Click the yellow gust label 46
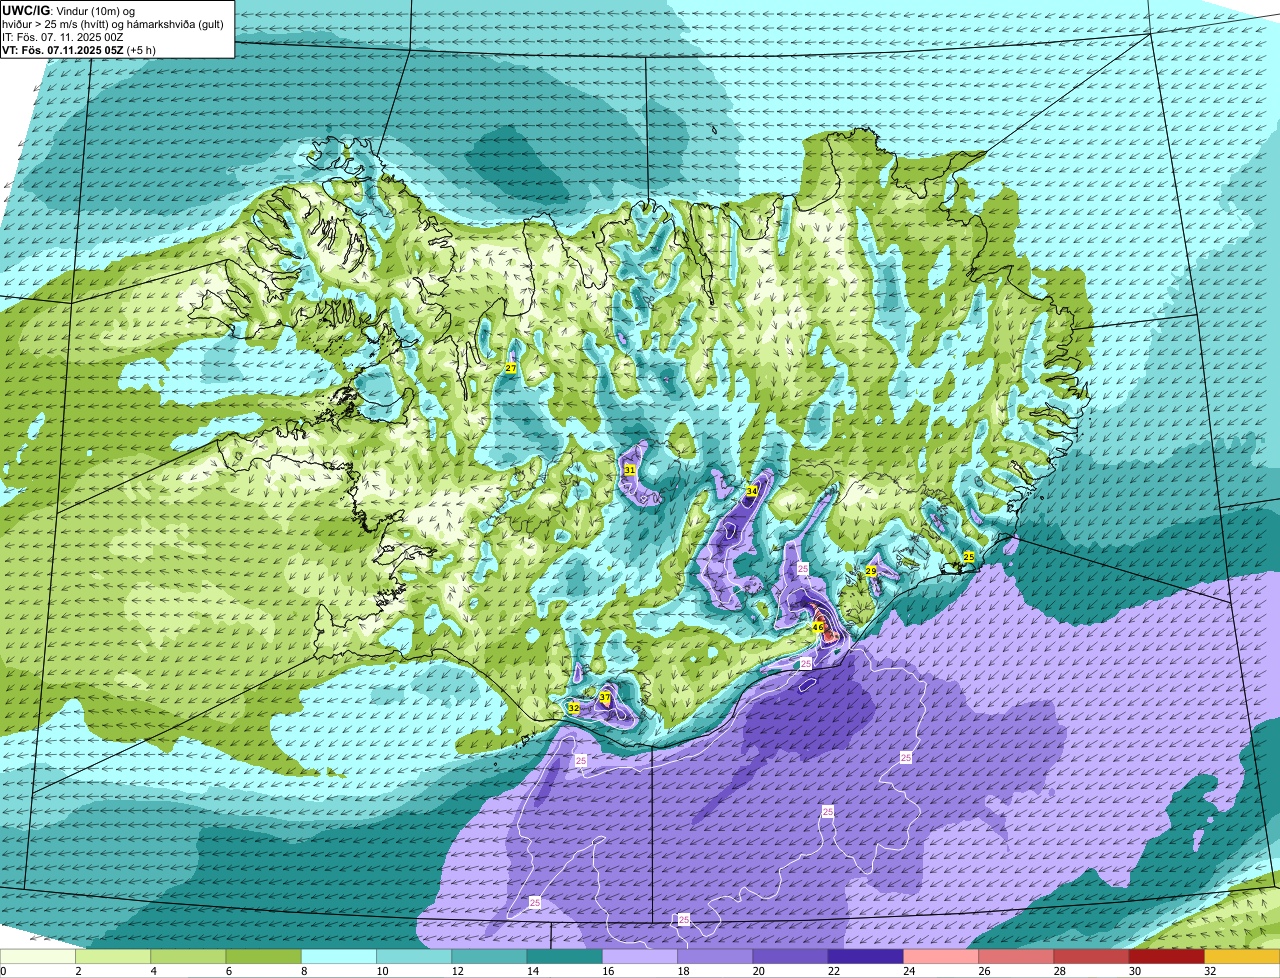 coord(817,627)
